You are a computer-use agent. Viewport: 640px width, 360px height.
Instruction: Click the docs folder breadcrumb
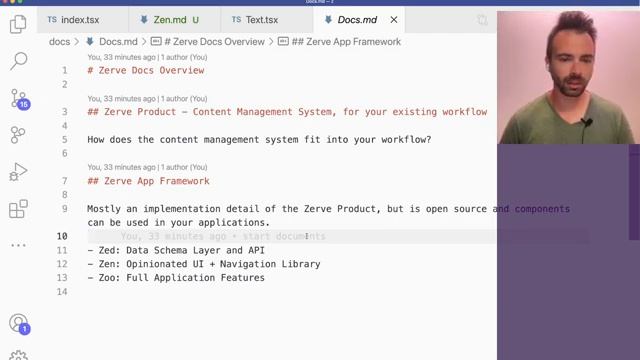coord(60,42)
